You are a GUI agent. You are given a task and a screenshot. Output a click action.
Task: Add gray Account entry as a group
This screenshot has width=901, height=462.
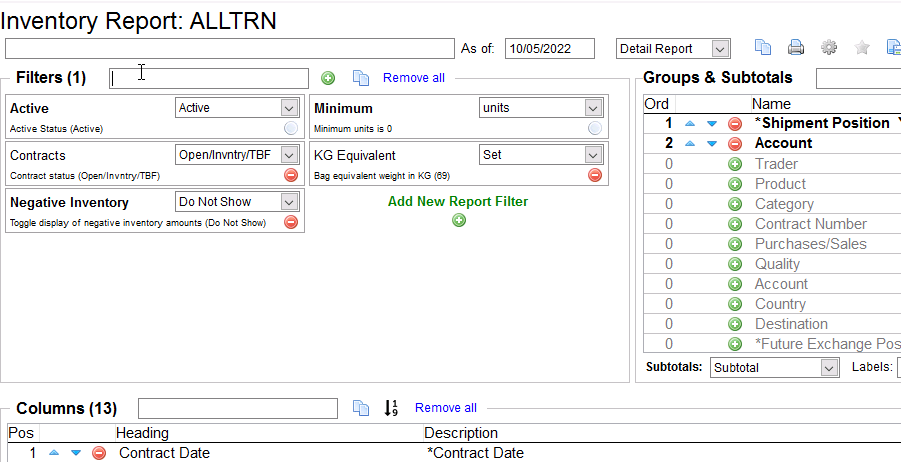pyautogui.click(x=734, y=284)
